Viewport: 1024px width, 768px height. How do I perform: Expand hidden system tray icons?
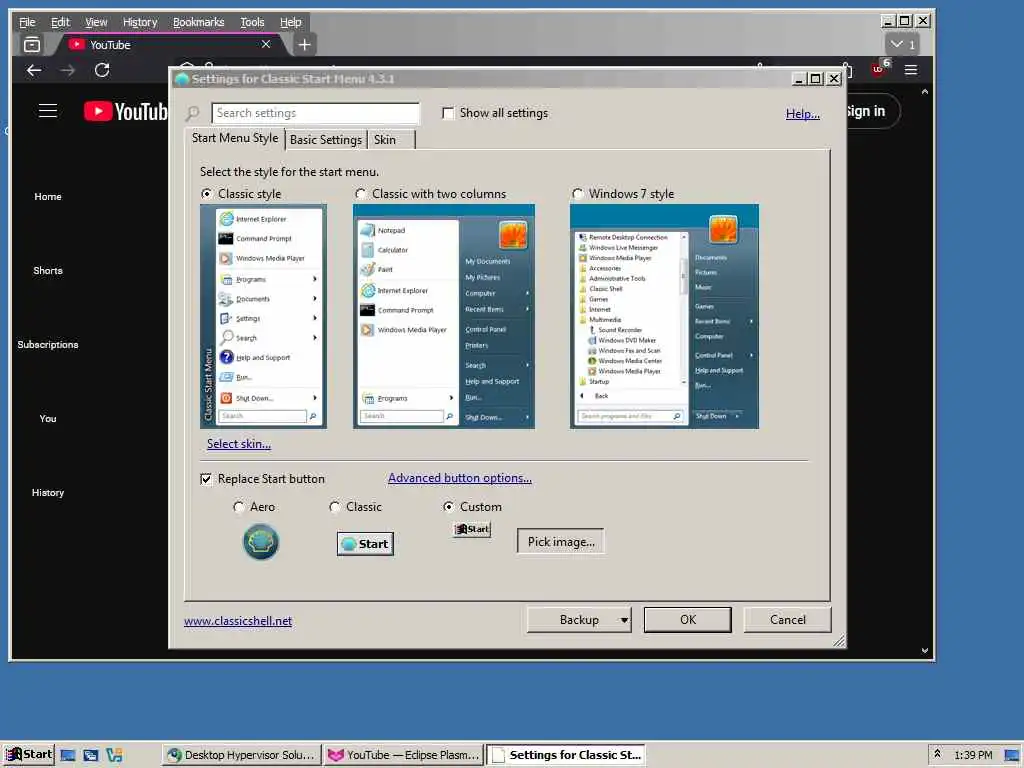pyautogui.click(x=937, y=754)
